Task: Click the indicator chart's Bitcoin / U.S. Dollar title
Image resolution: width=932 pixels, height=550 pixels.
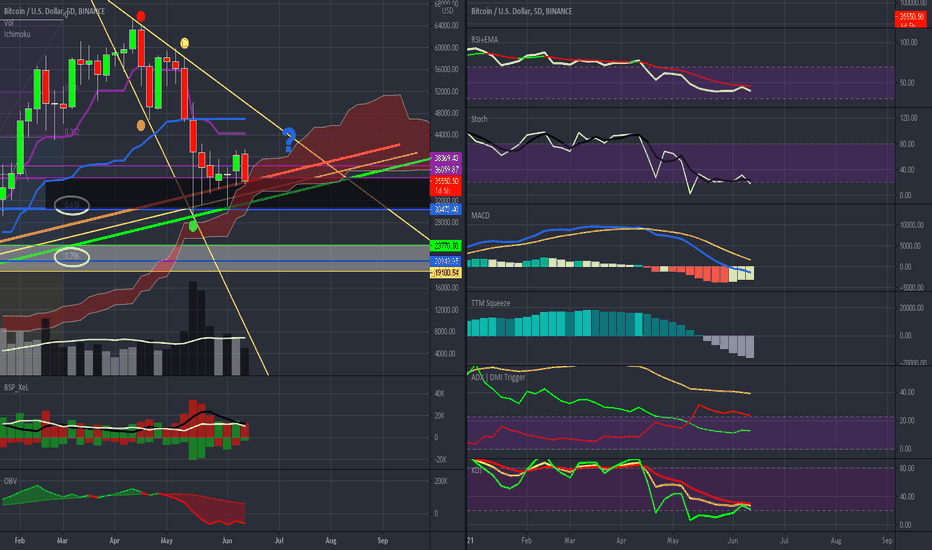Action: [x=521, y=11]
